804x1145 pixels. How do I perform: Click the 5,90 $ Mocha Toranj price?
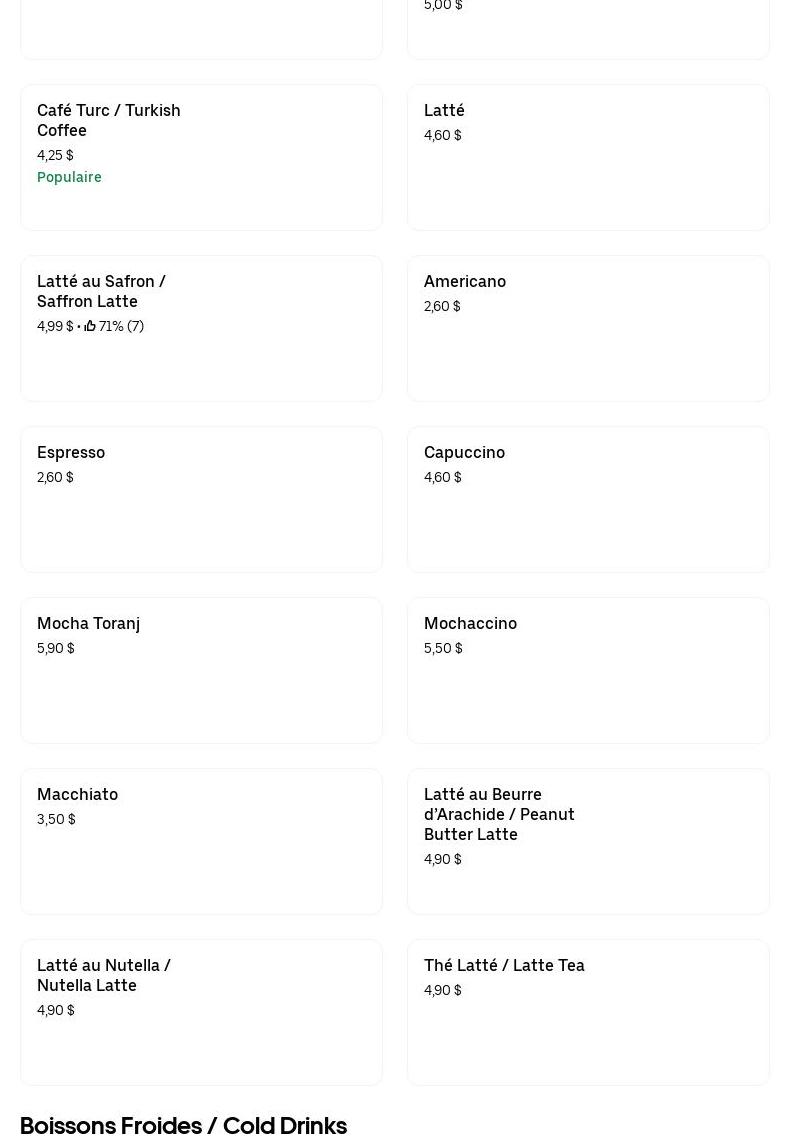pyautogui.click(x=56, y=648)
